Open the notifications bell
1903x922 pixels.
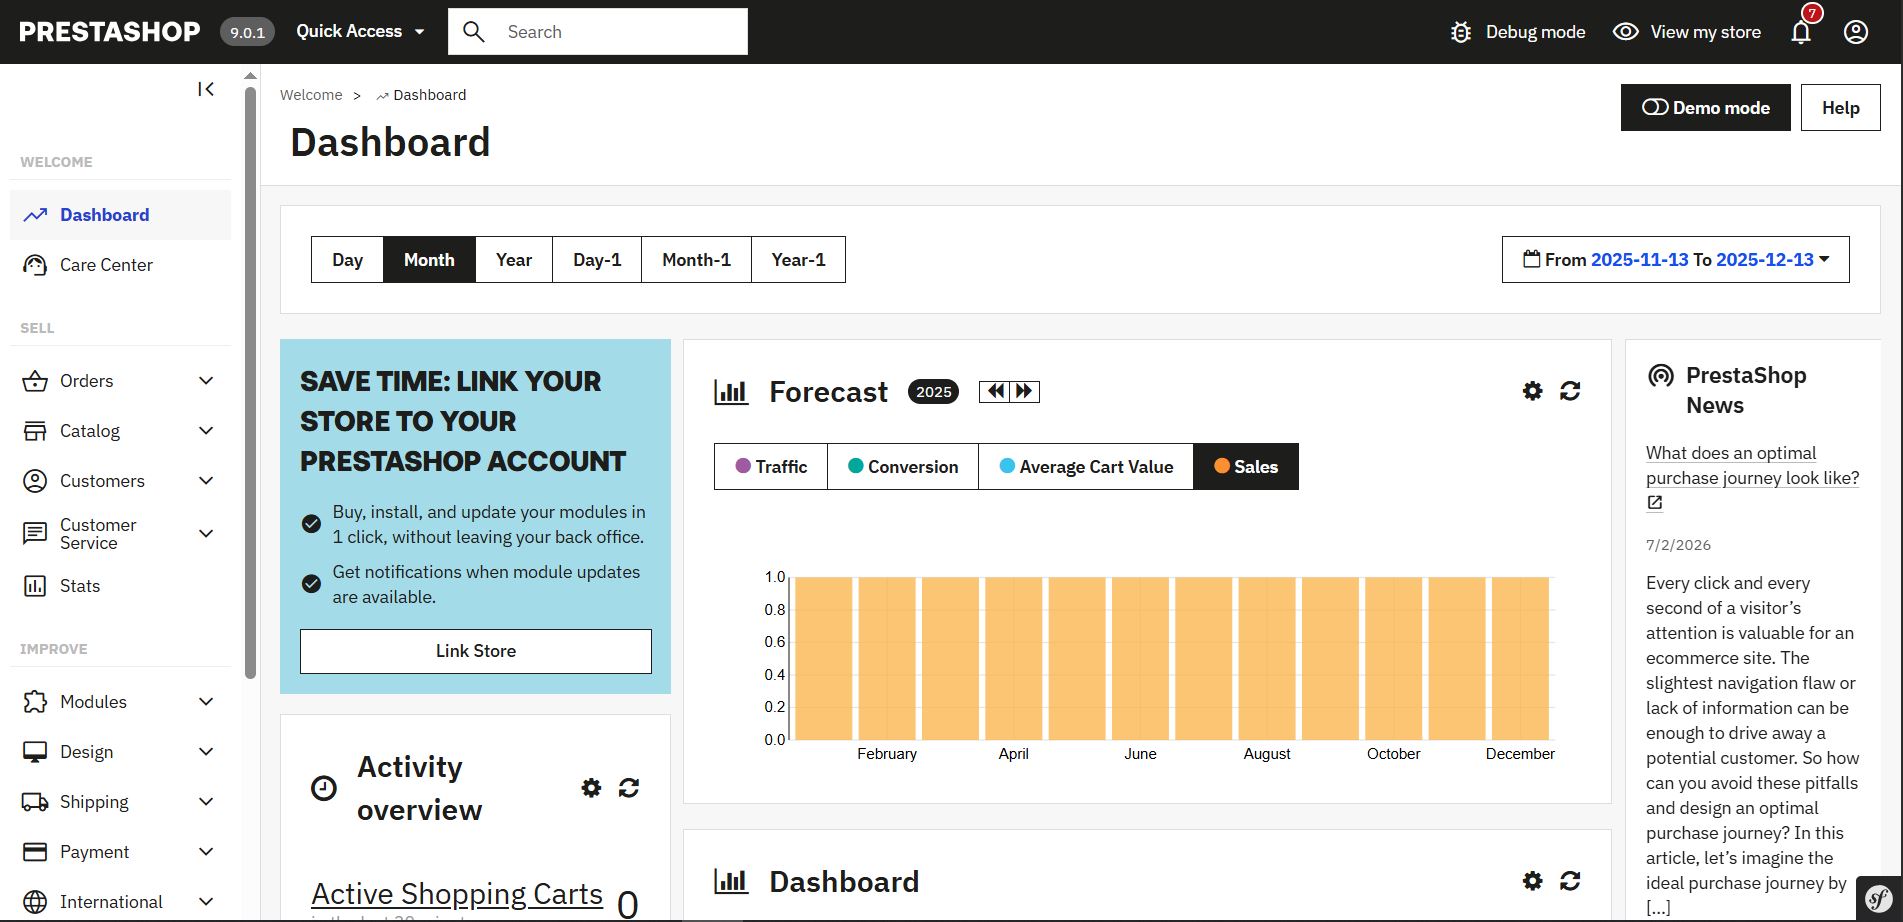[1801, 32]
